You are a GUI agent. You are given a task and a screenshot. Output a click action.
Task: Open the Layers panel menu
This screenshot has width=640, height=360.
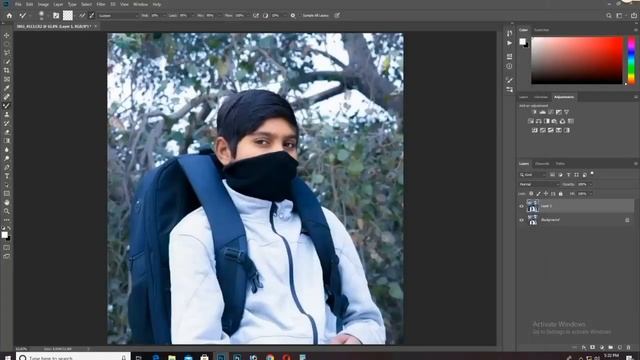[x=635, y=164]
